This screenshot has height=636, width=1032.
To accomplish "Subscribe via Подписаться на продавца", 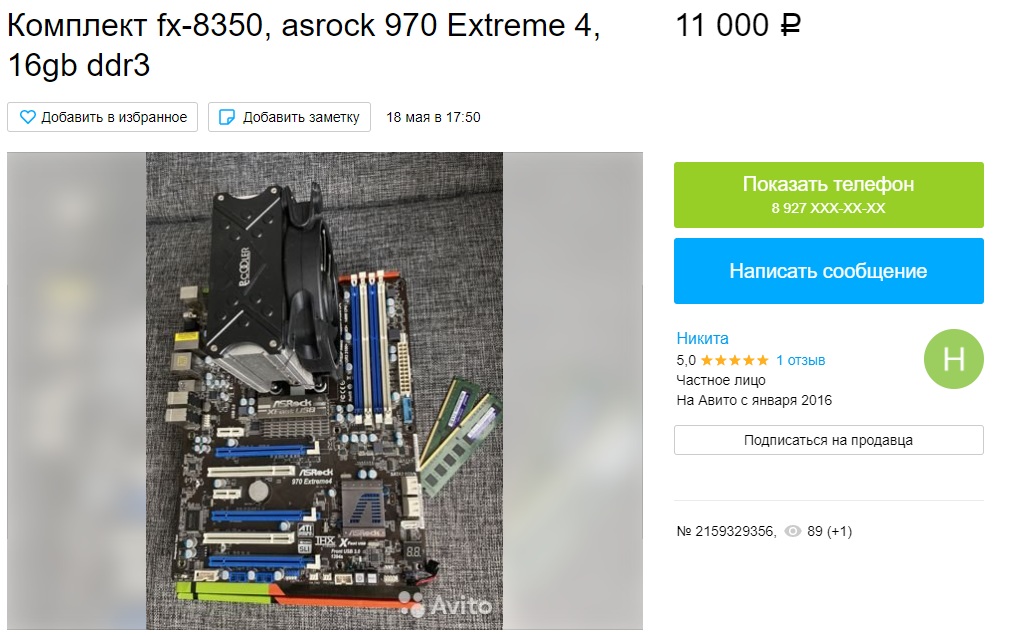I will pyautogui.click(x=829, y=440).
